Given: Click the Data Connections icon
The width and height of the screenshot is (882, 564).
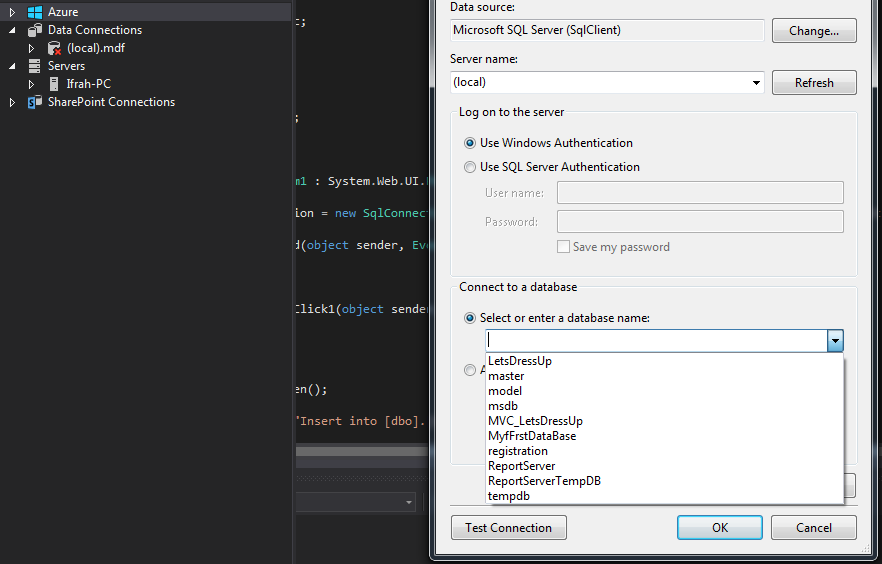Looking at the screenshot, I should (35, 30).
